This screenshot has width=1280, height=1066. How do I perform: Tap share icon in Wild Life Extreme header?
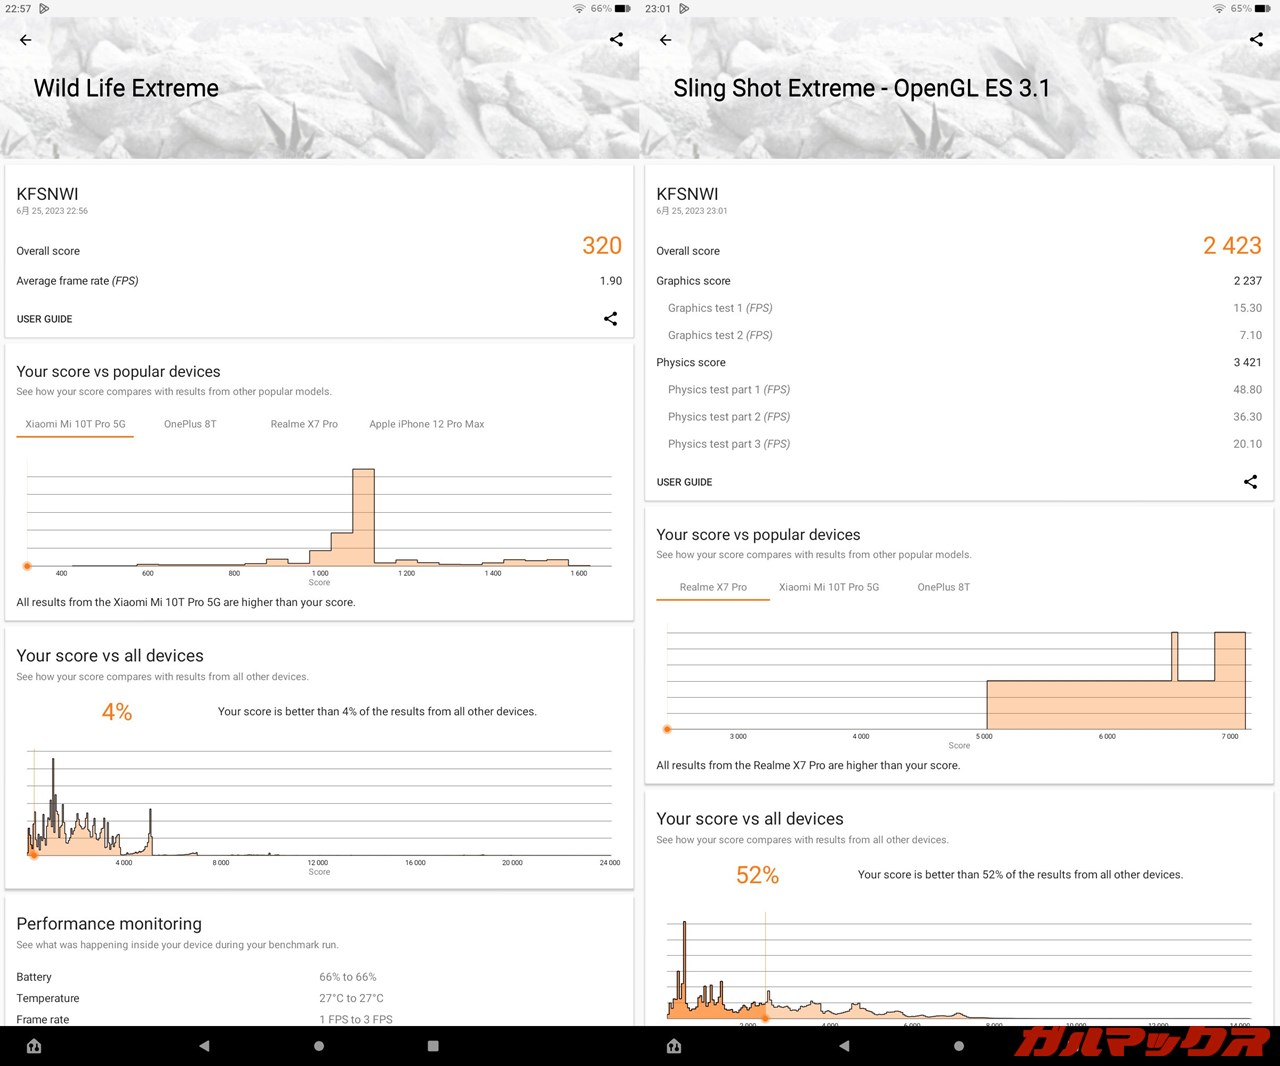(616, 40)
